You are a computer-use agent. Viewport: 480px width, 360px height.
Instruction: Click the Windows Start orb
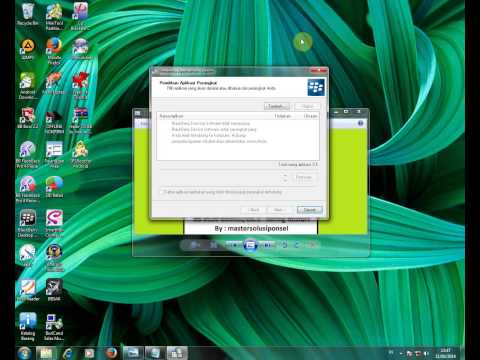pyautogui.click(x=25, y=353)
